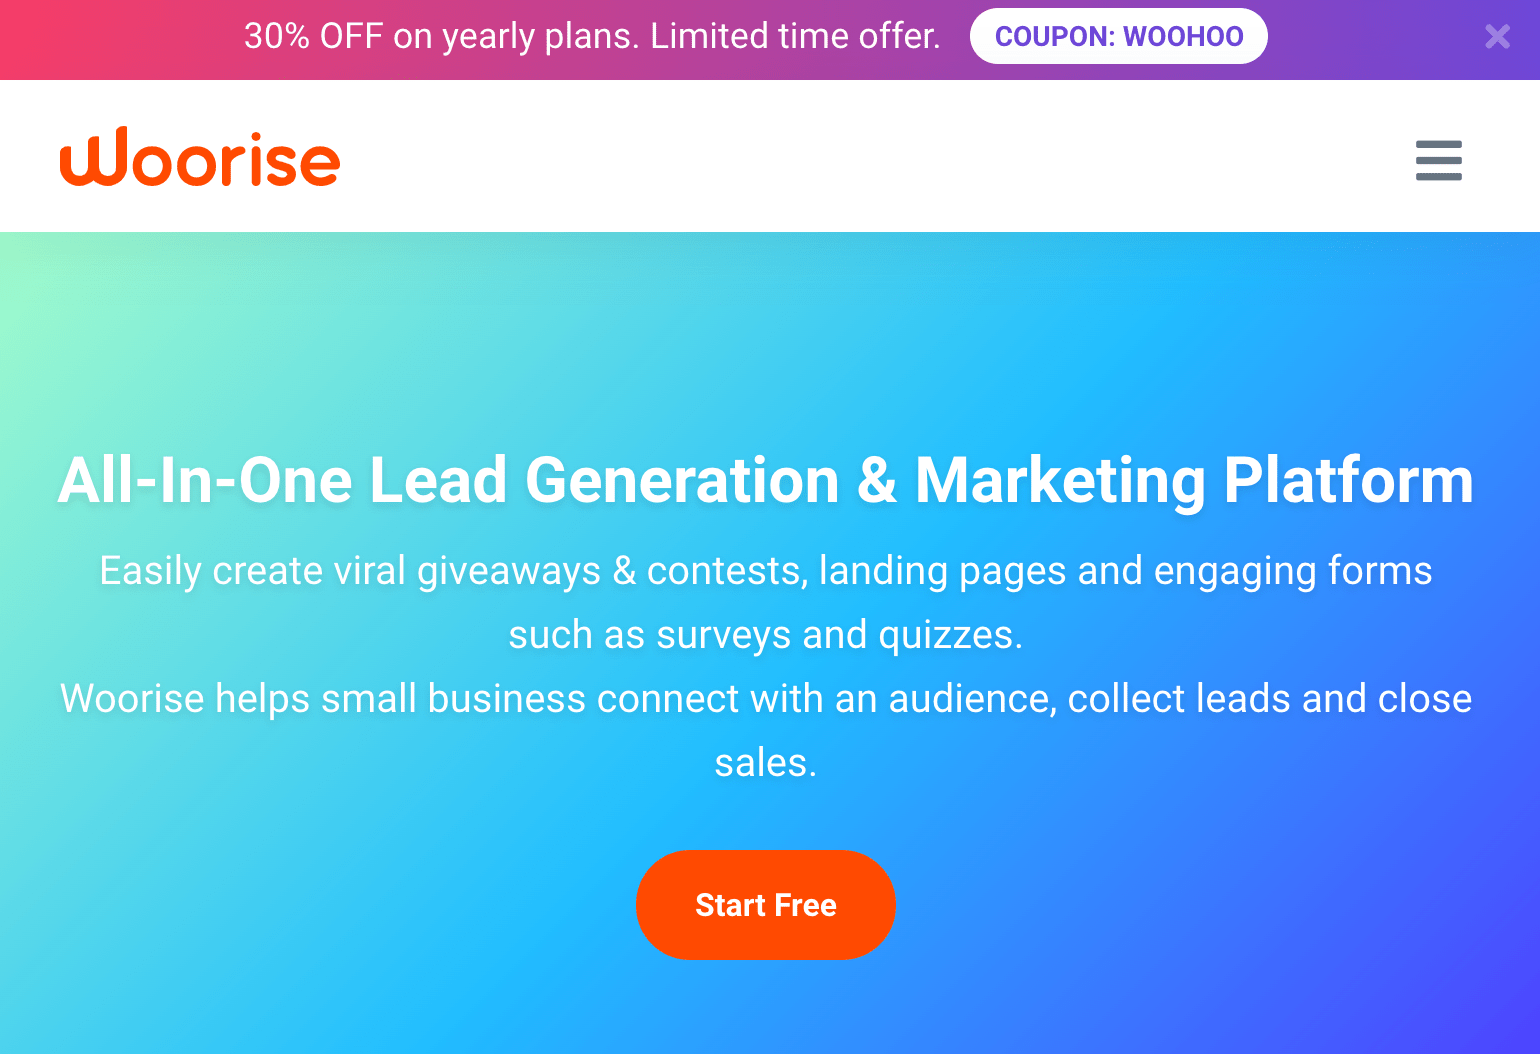Screen dimensions: 1540x1054
Task: Click the white WOOHOO coupon badge
Action: point(1118,35)
